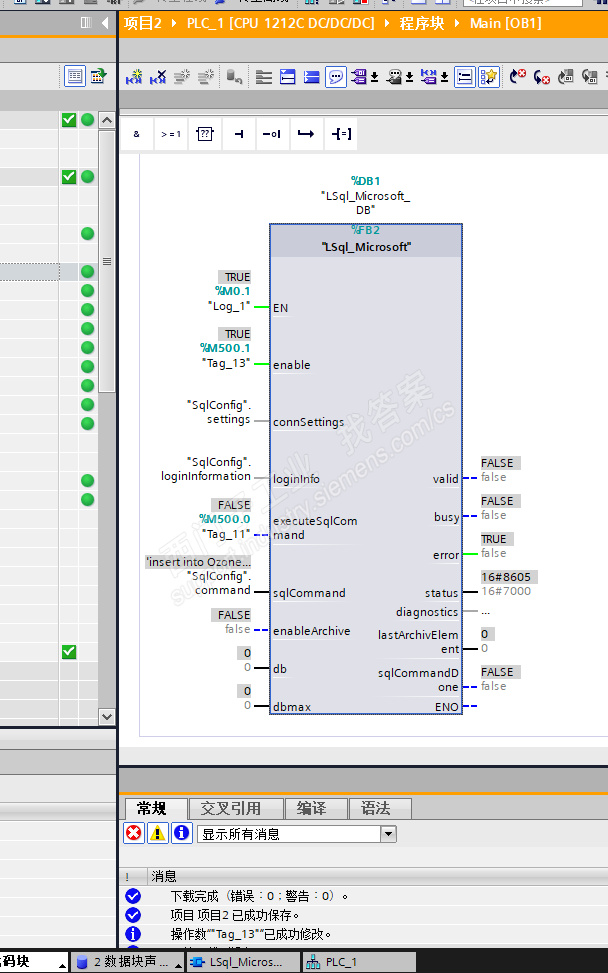Click PLC_1 [CPU 1212C DC/DC/DC] breadcrumb

point(281,24)
